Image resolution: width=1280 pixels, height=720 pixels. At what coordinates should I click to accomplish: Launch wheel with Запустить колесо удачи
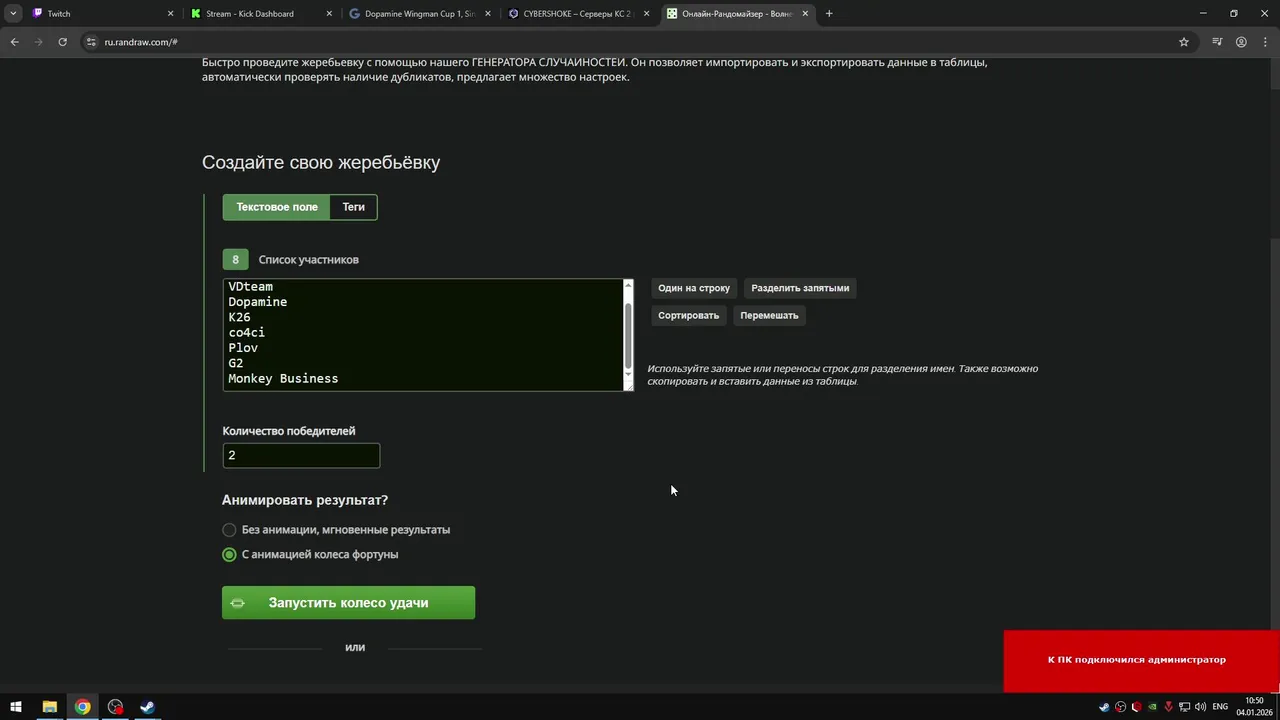(x=348, y=603)
